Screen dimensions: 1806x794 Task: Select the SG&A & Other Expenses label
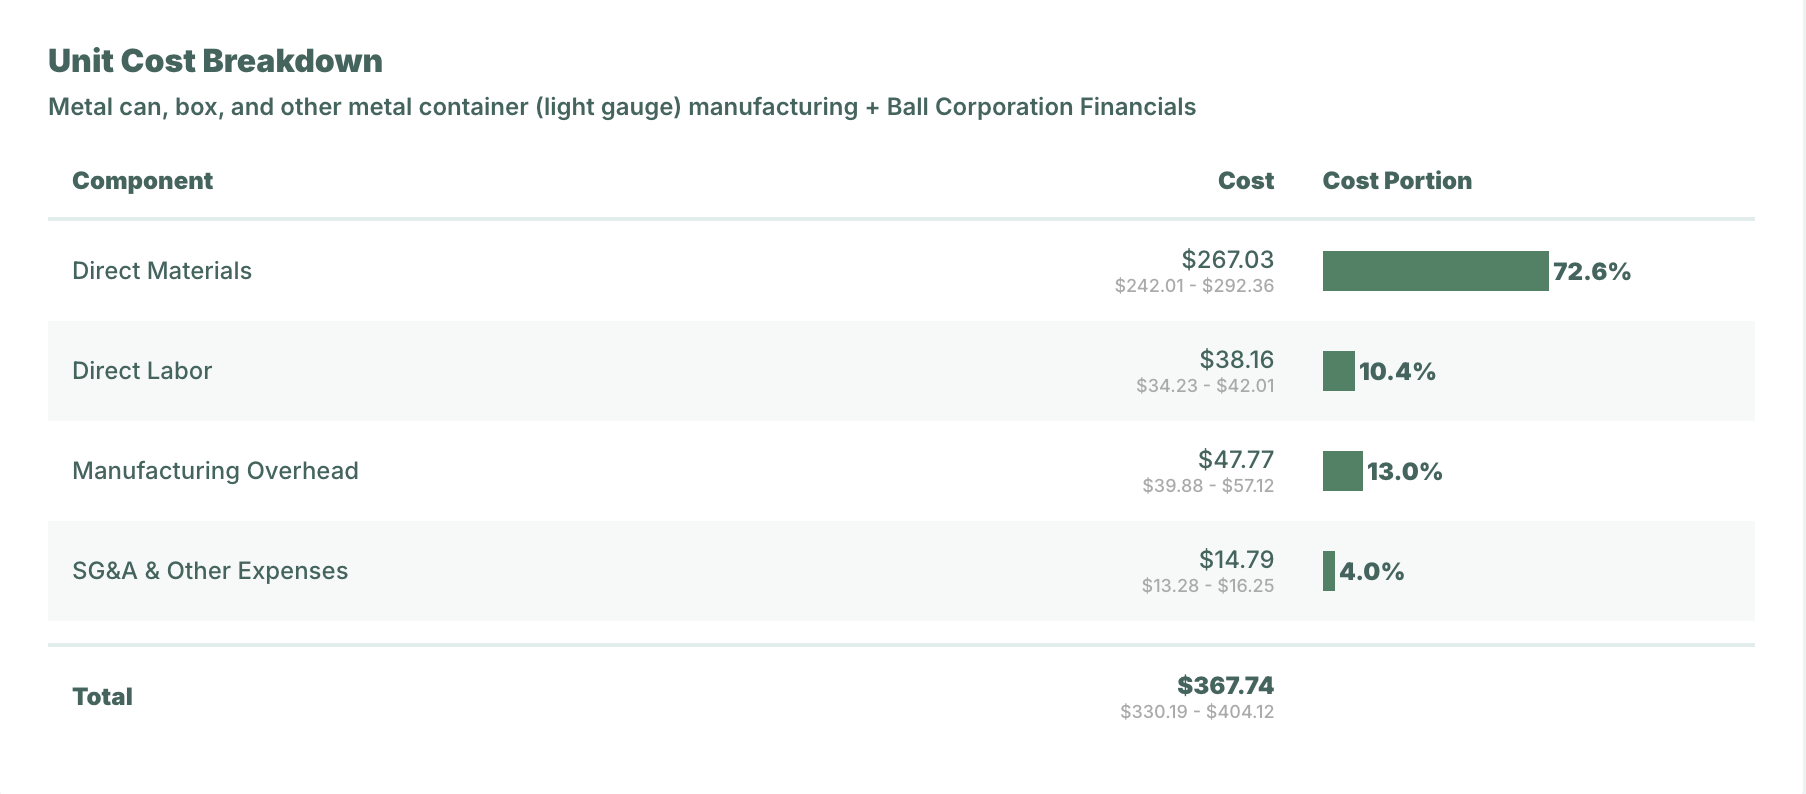(210, 571)
